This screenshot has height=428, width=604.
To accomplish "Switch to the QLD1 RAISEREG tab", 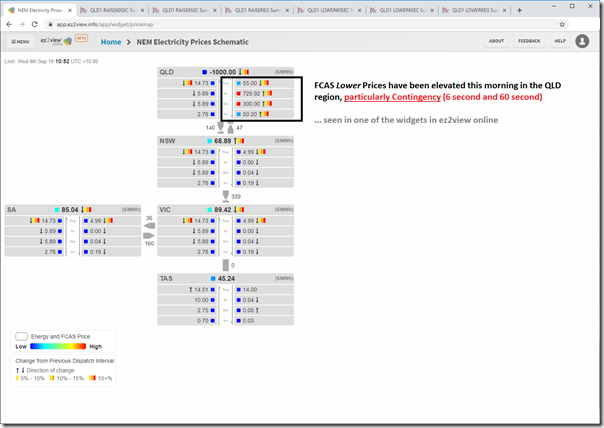I will (257, 10).
